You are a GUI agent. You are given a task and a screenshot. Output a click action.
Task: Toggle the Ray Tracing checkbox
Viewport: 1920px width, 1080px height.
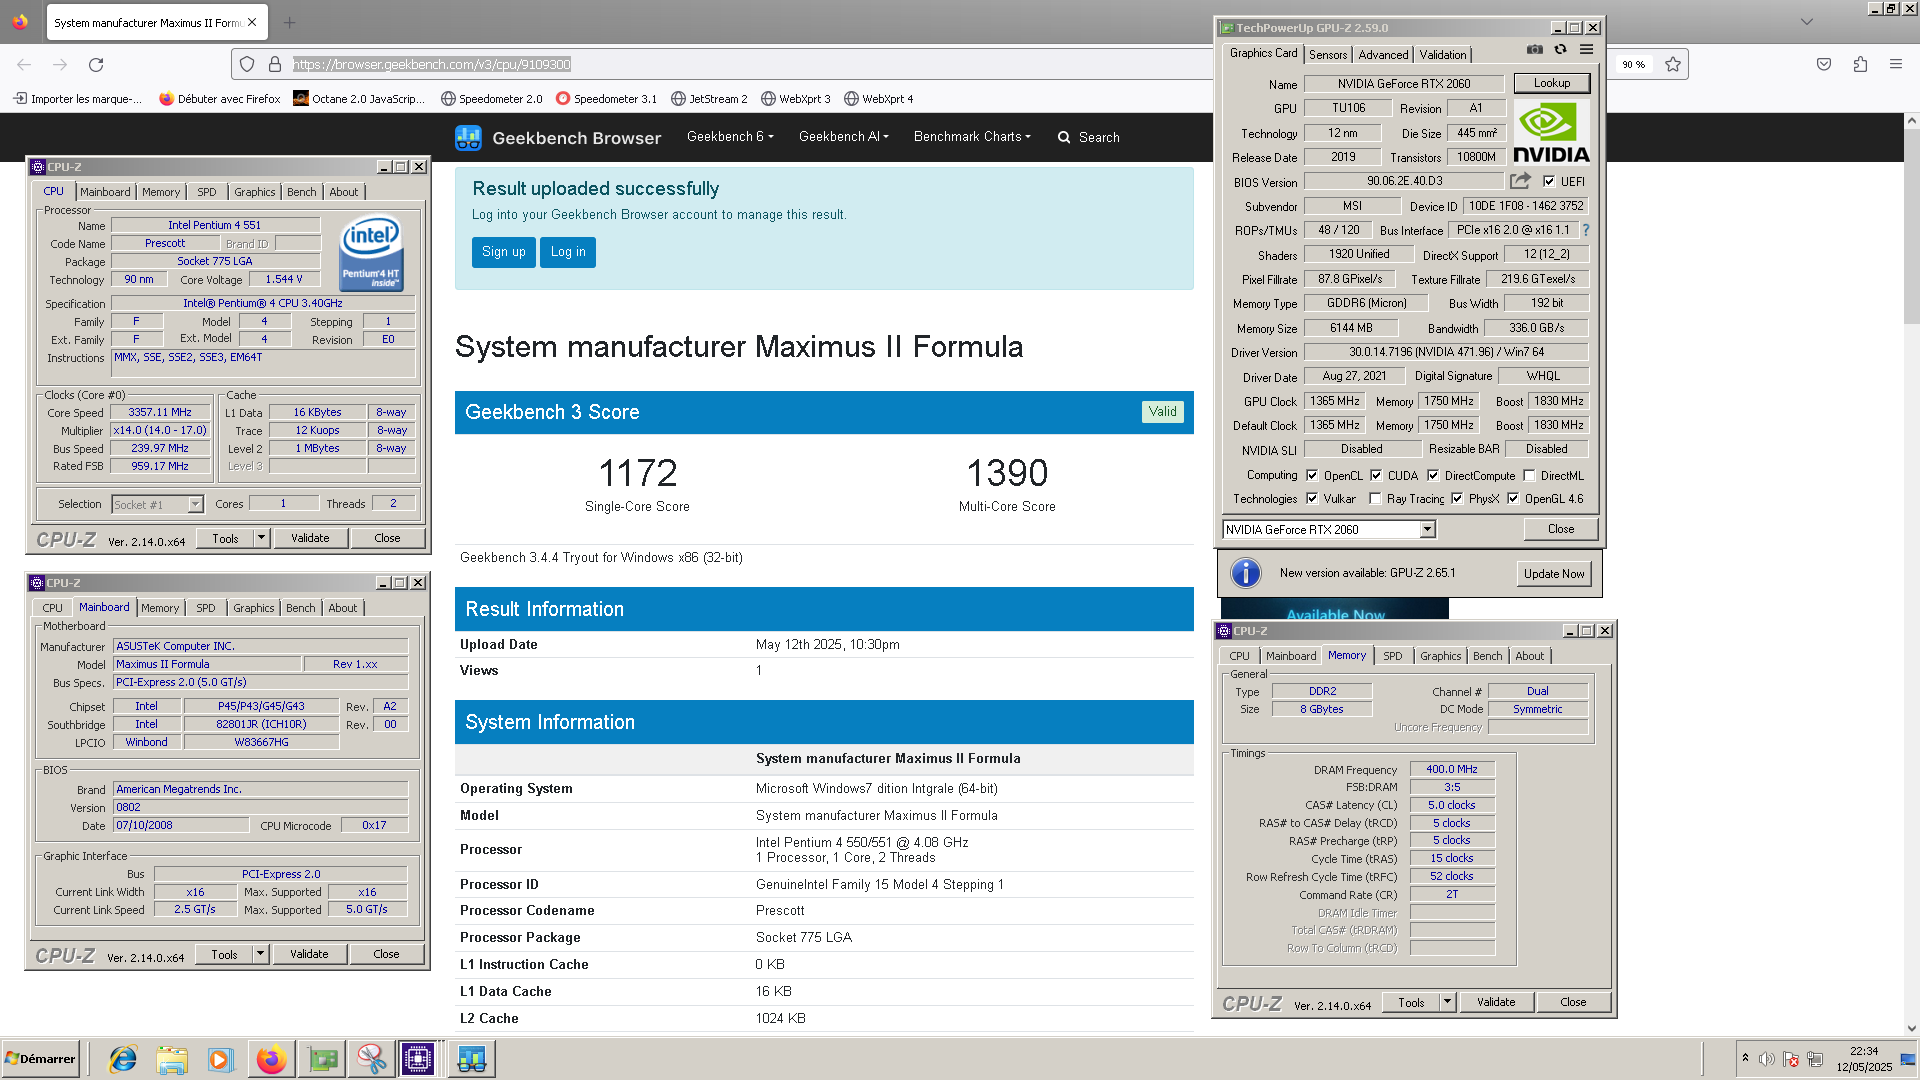(1375, 499)
